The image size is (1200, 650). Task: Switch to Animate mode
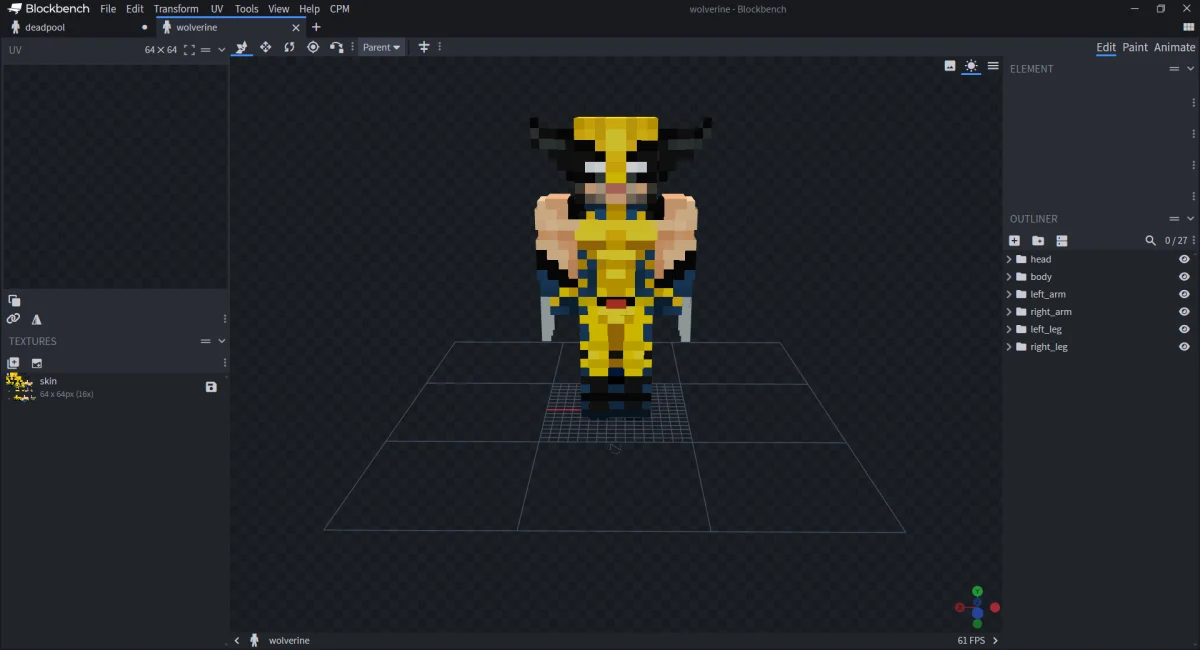[x=1174, y=47]
